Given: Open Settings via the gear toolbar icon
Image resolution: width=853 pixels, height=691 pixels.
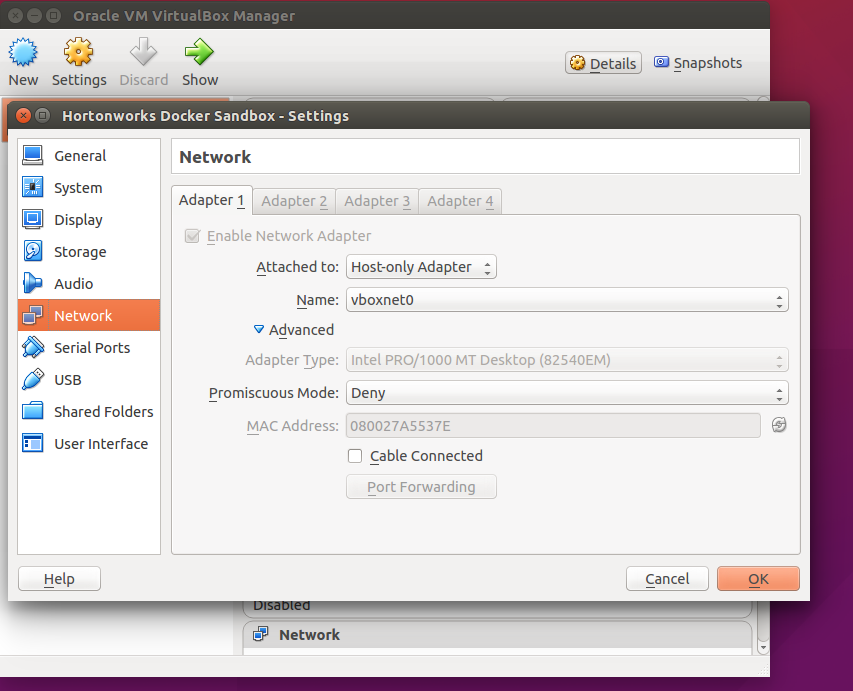Looking at the screenshot, I should (78, 52).
